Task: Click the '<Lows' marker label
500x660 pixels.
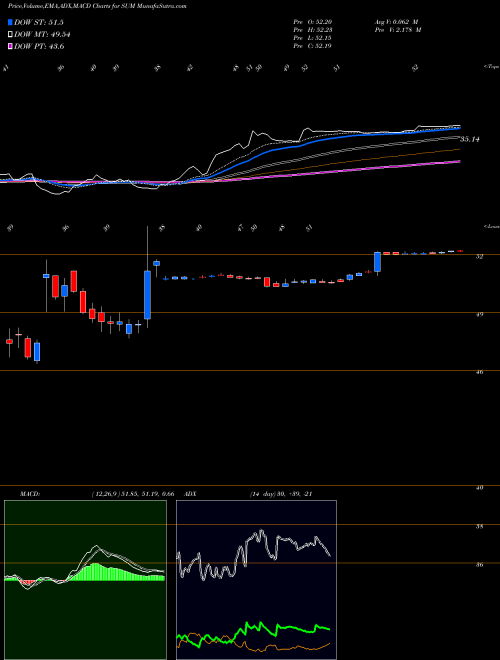Action: [x=491, y=226]
